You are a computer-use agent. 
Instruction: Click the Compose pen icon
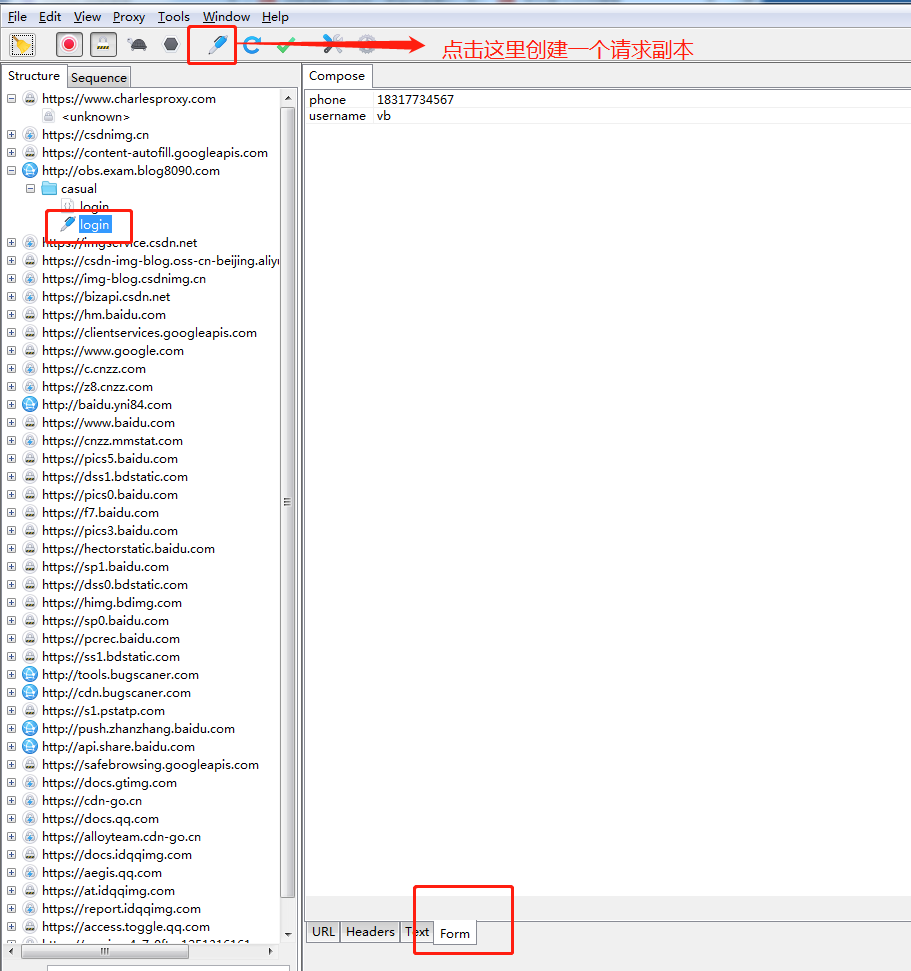[x=217, y=45]
